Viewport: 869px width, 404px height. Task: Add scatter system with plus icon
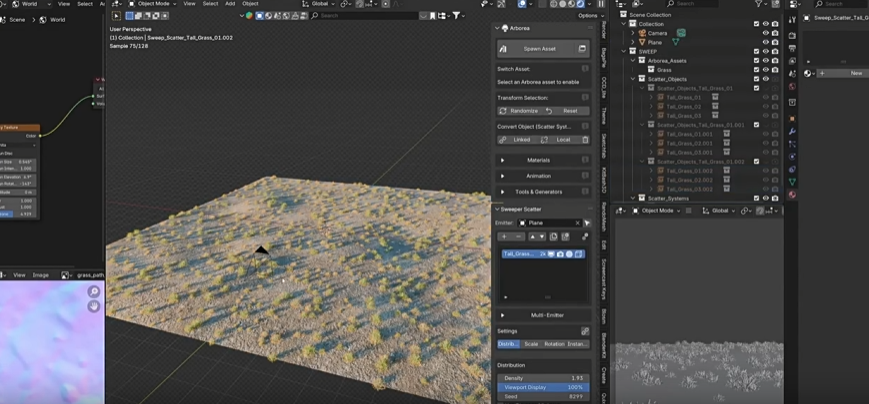coord(504,237)
